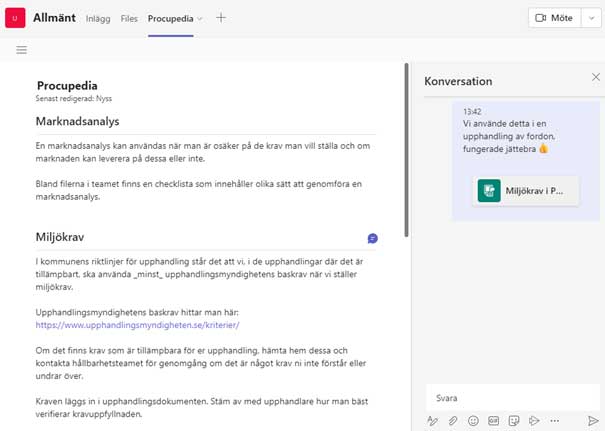
Task: Open the sticker picker
Action: (514, 421)
